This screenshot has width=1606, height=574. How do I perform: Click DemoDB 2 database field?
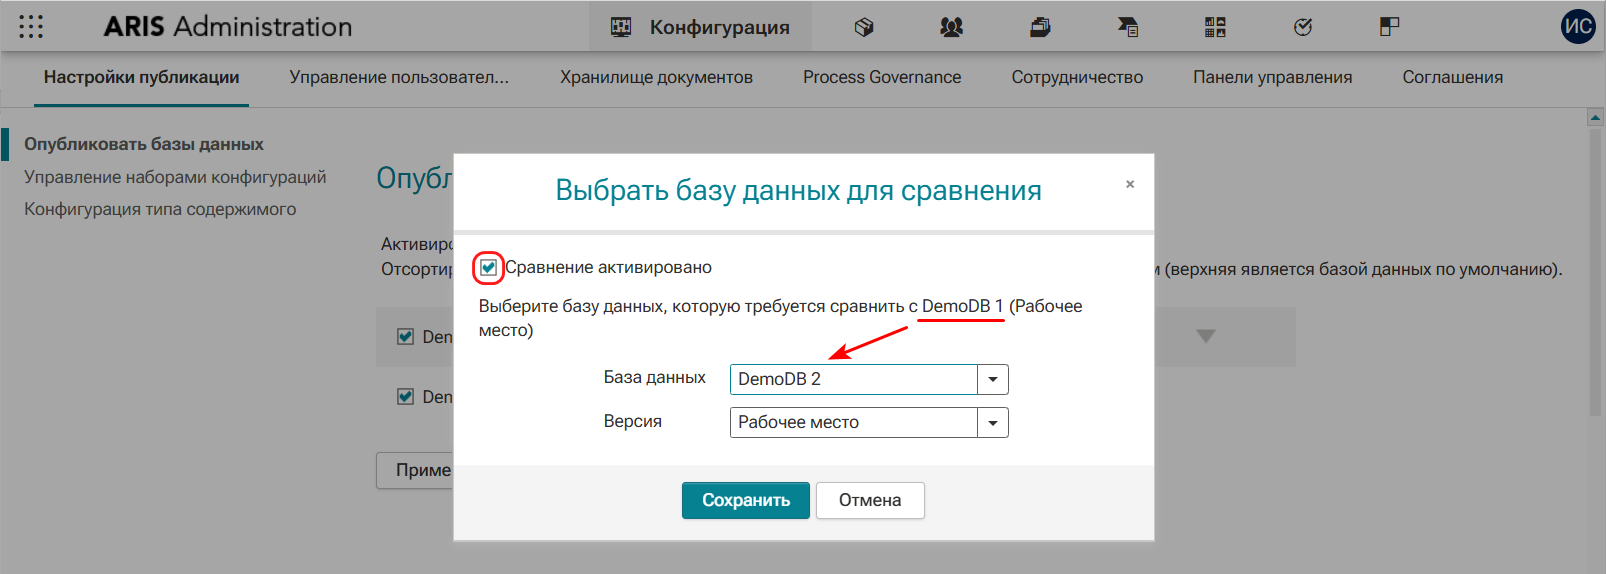point(854,379)
